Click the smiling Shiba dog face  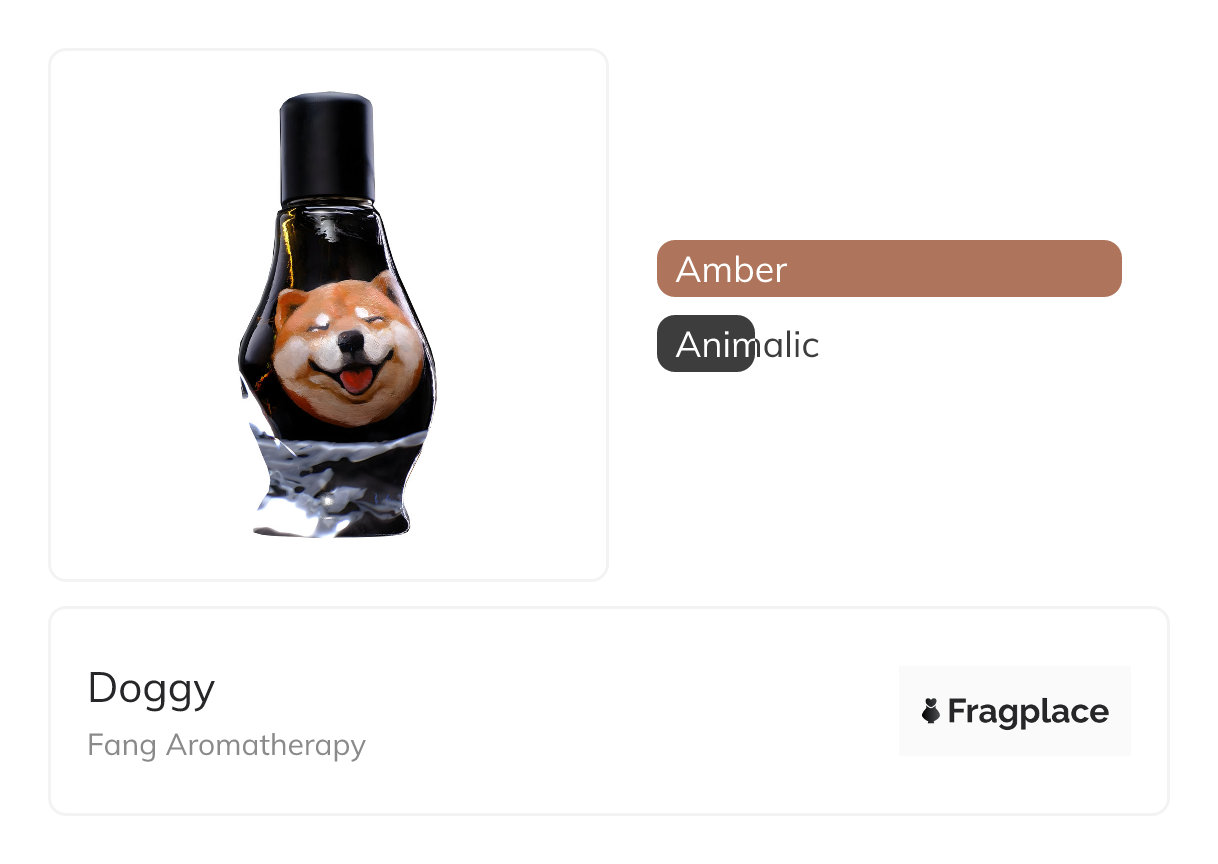[x=339, y=347]
